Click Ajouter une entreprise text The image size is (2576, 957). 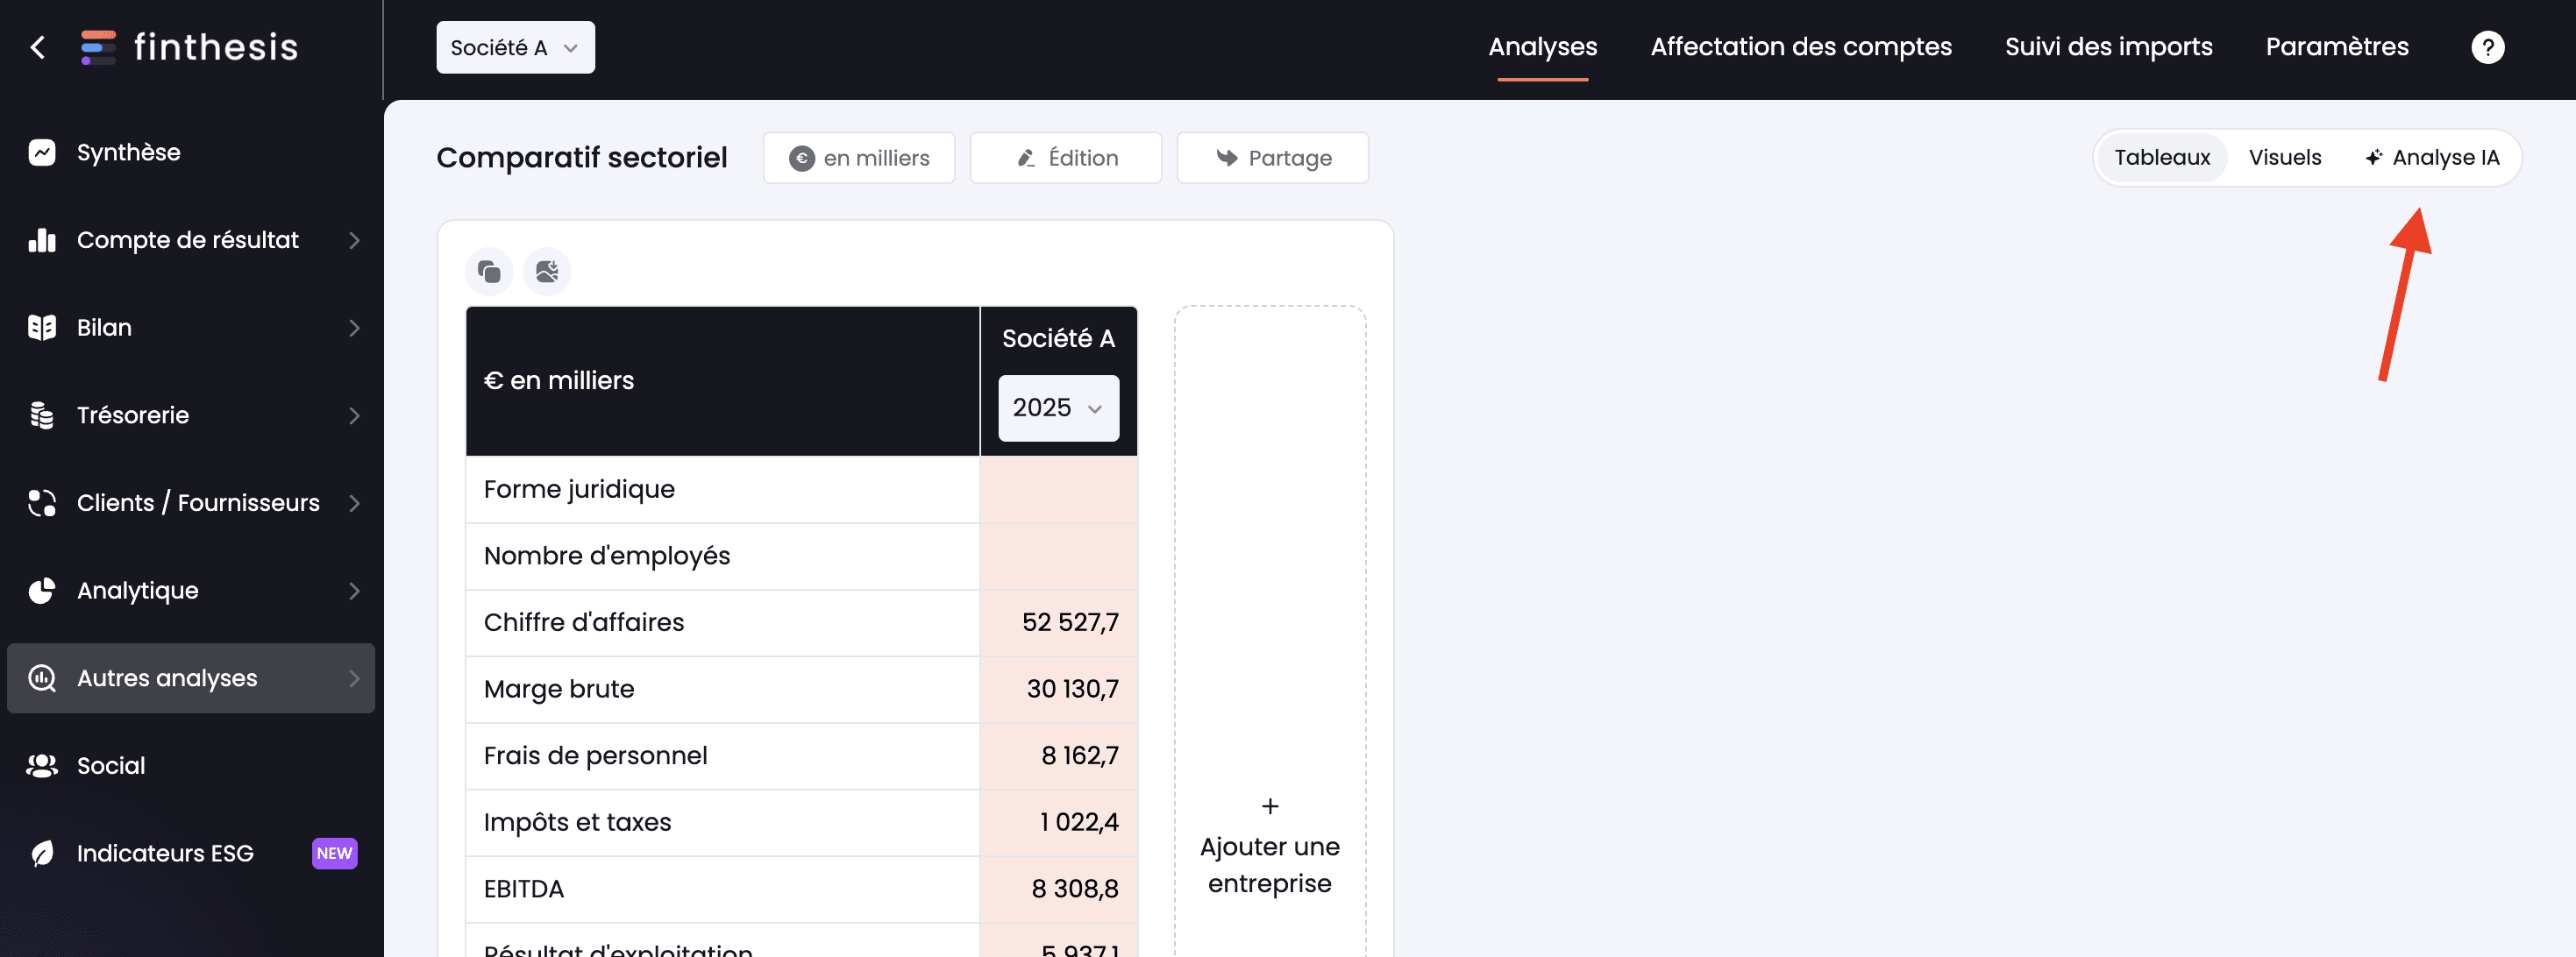coord(1270,865)
